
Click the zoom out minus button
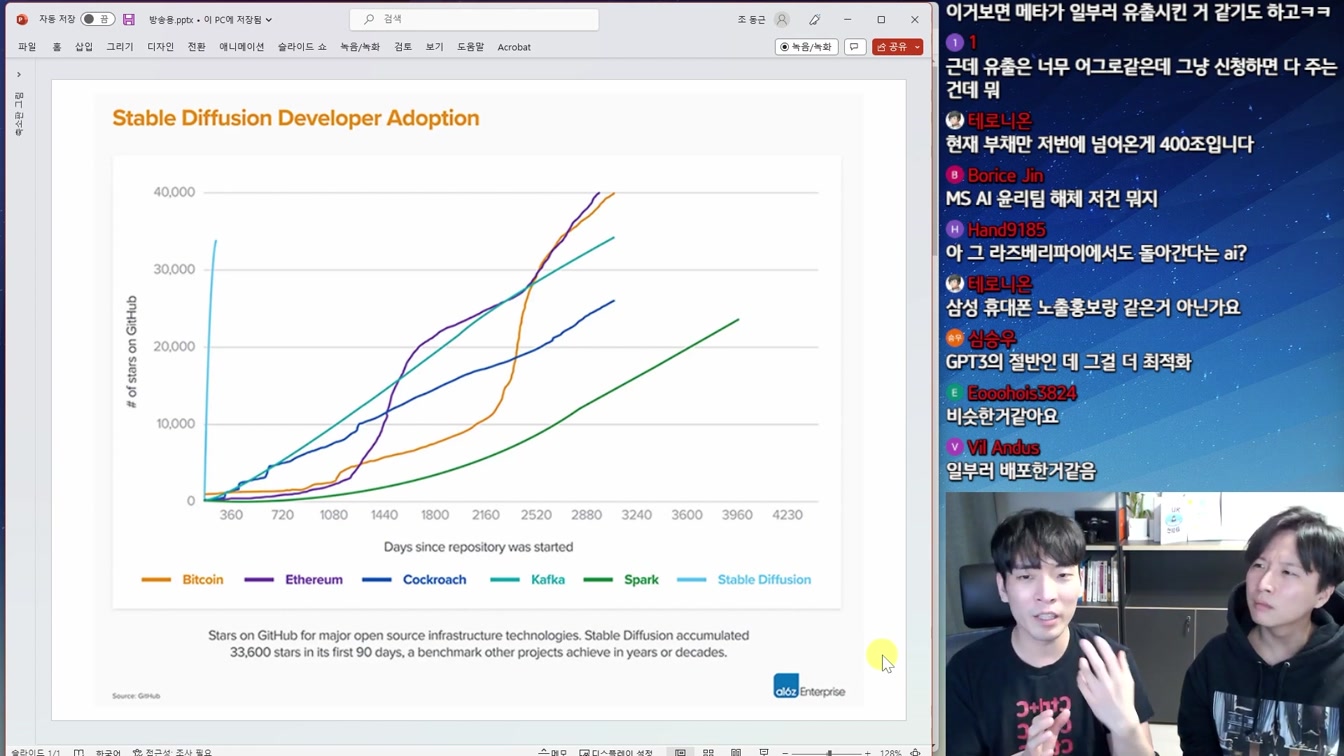coord(785,752)
